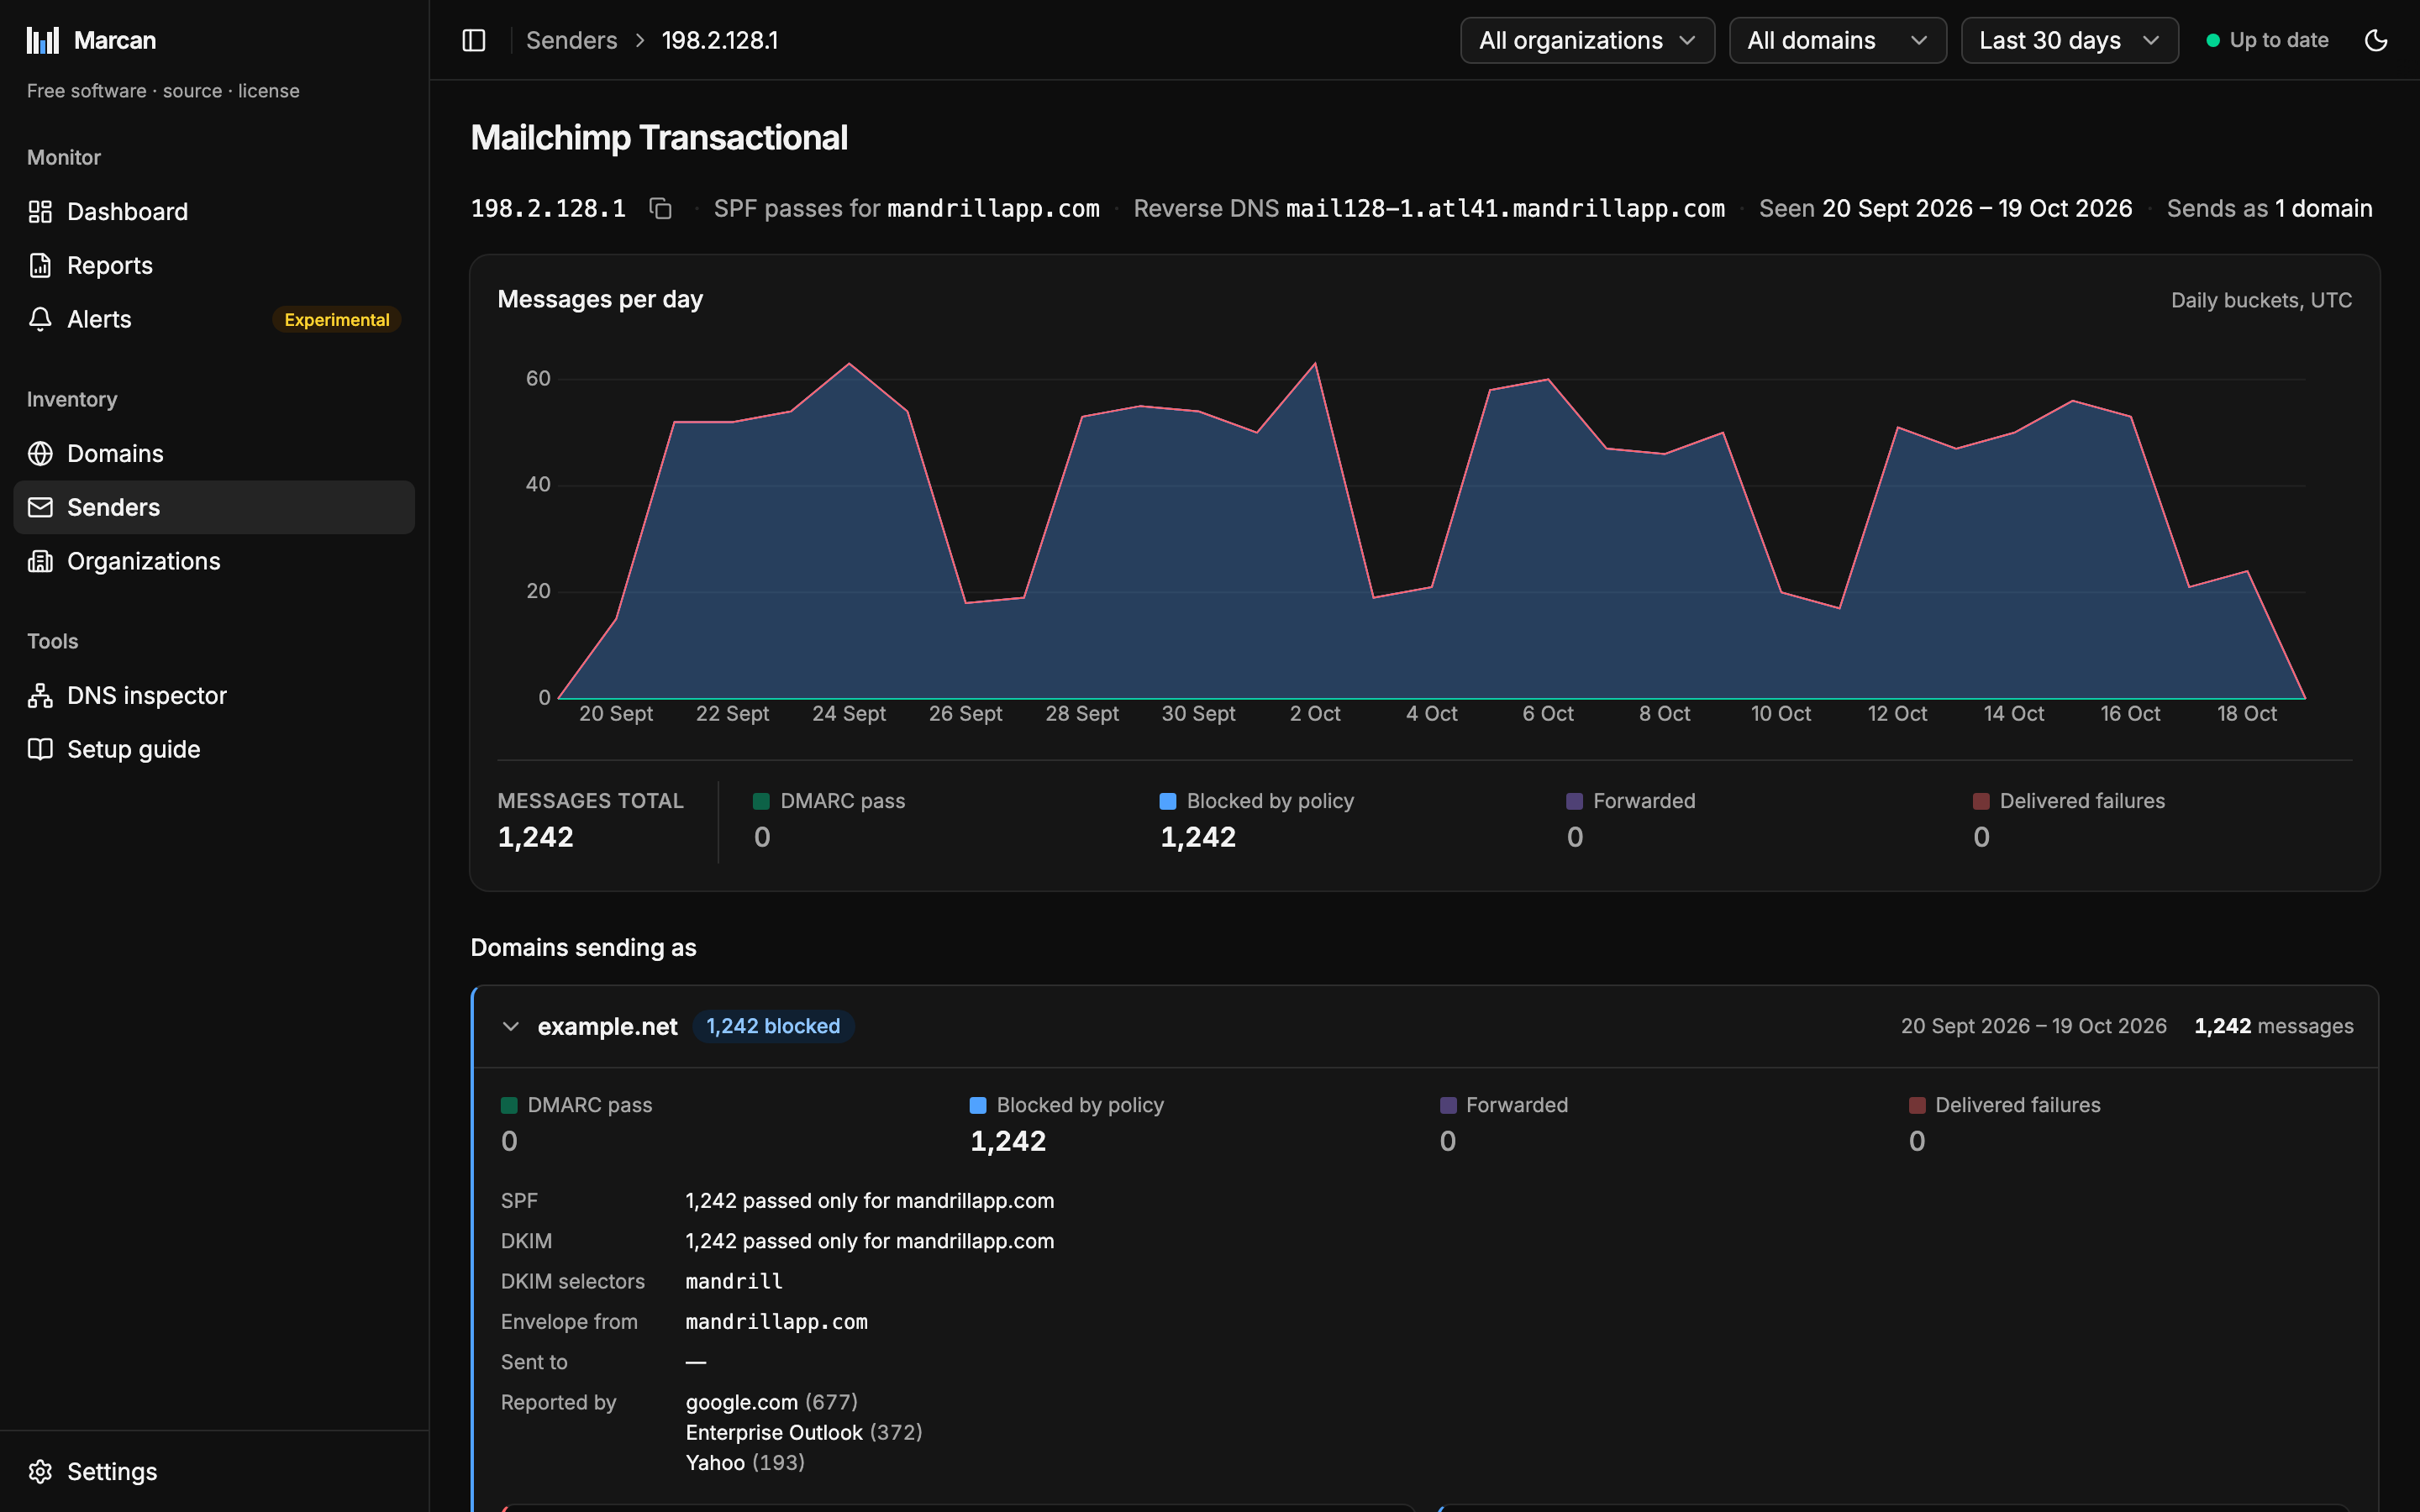Open Alerts in sidebar
Image resolution: width=2420 pixels, height=1512 pixels.
tap(214, 319)
